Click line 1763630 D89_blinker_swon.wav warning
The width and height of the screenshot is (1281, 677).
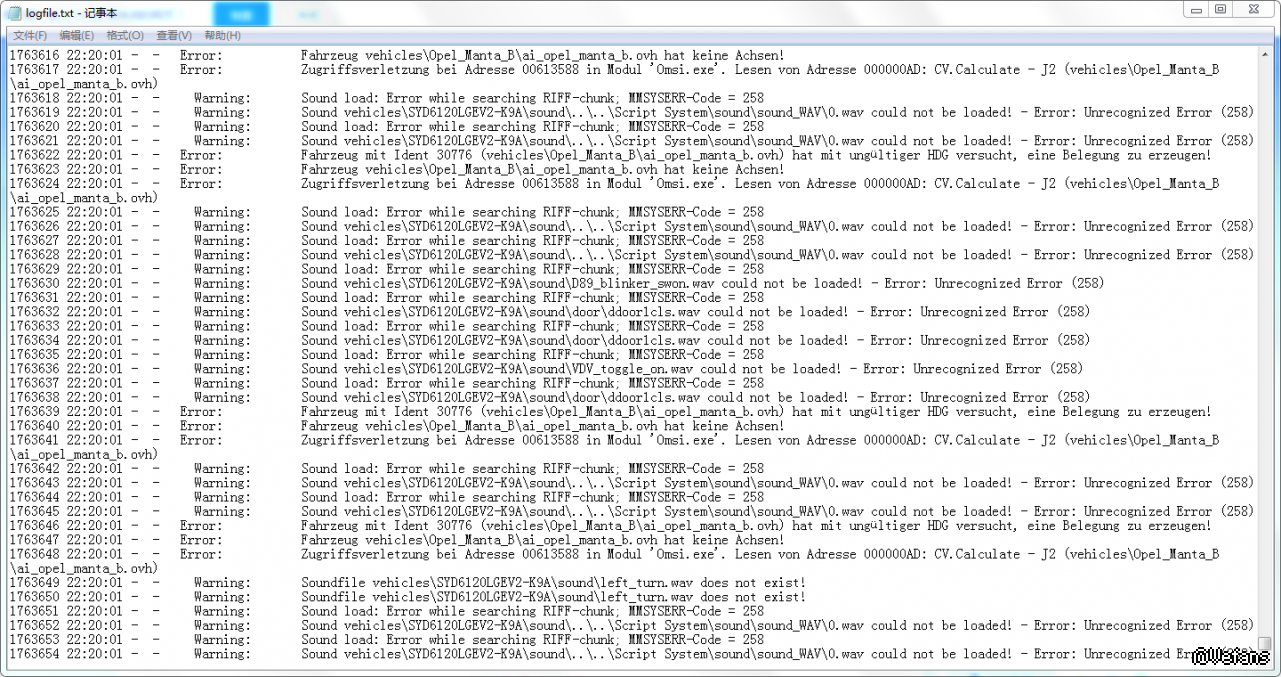tap(703, 283)
